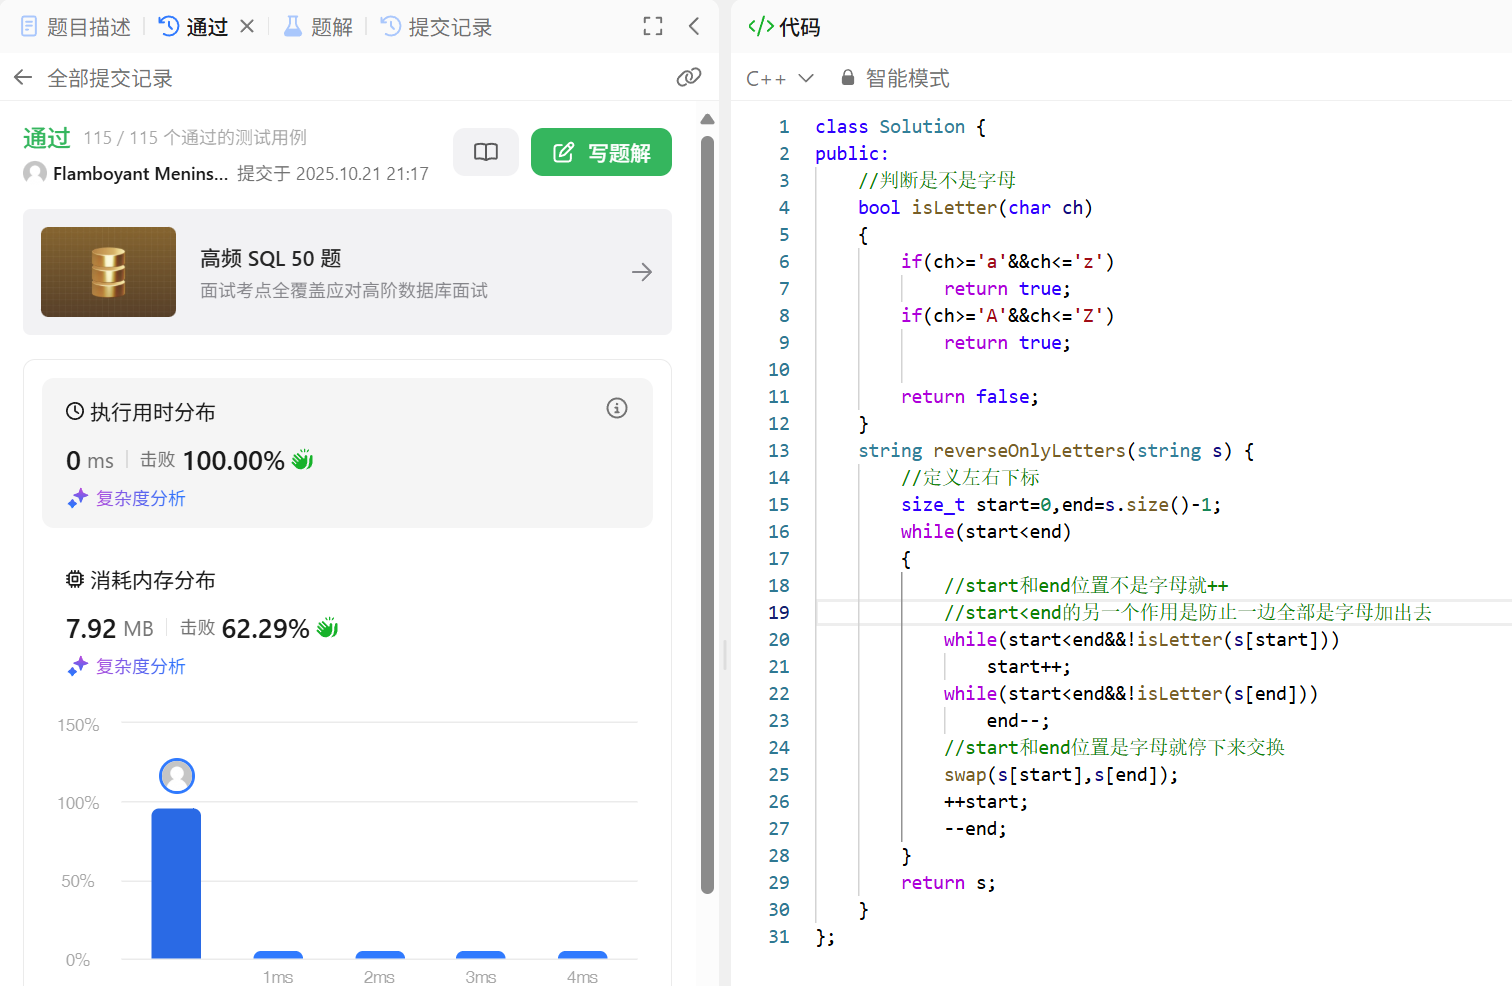Click the user avatar beside Flamboyant Menins
Screen dimensions: 1512x986
click(35, 173)
